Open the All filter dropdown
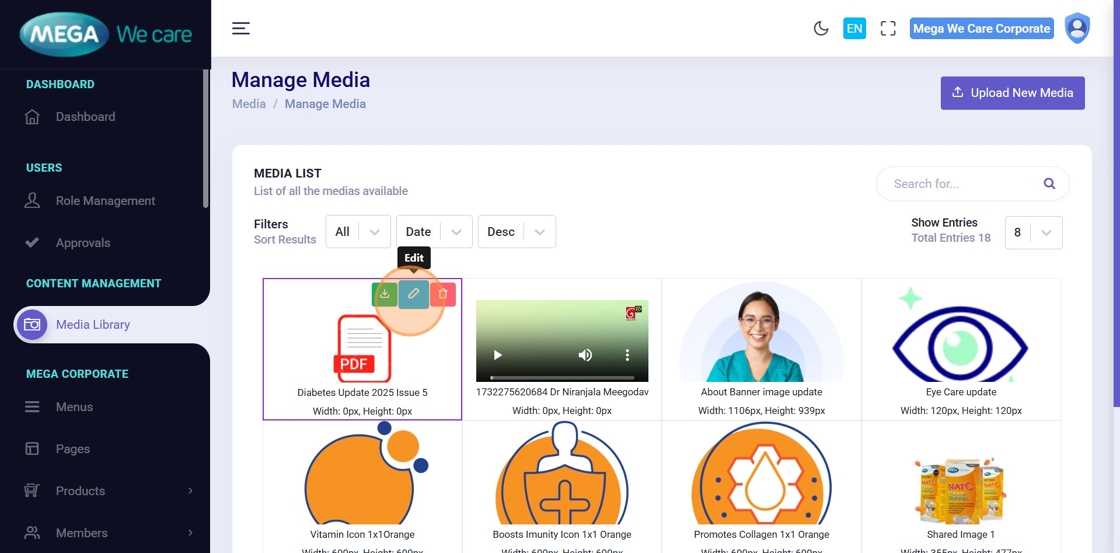Image resolution: width=1120 pixels, height=553 pixels. click(x=358, y=232)
